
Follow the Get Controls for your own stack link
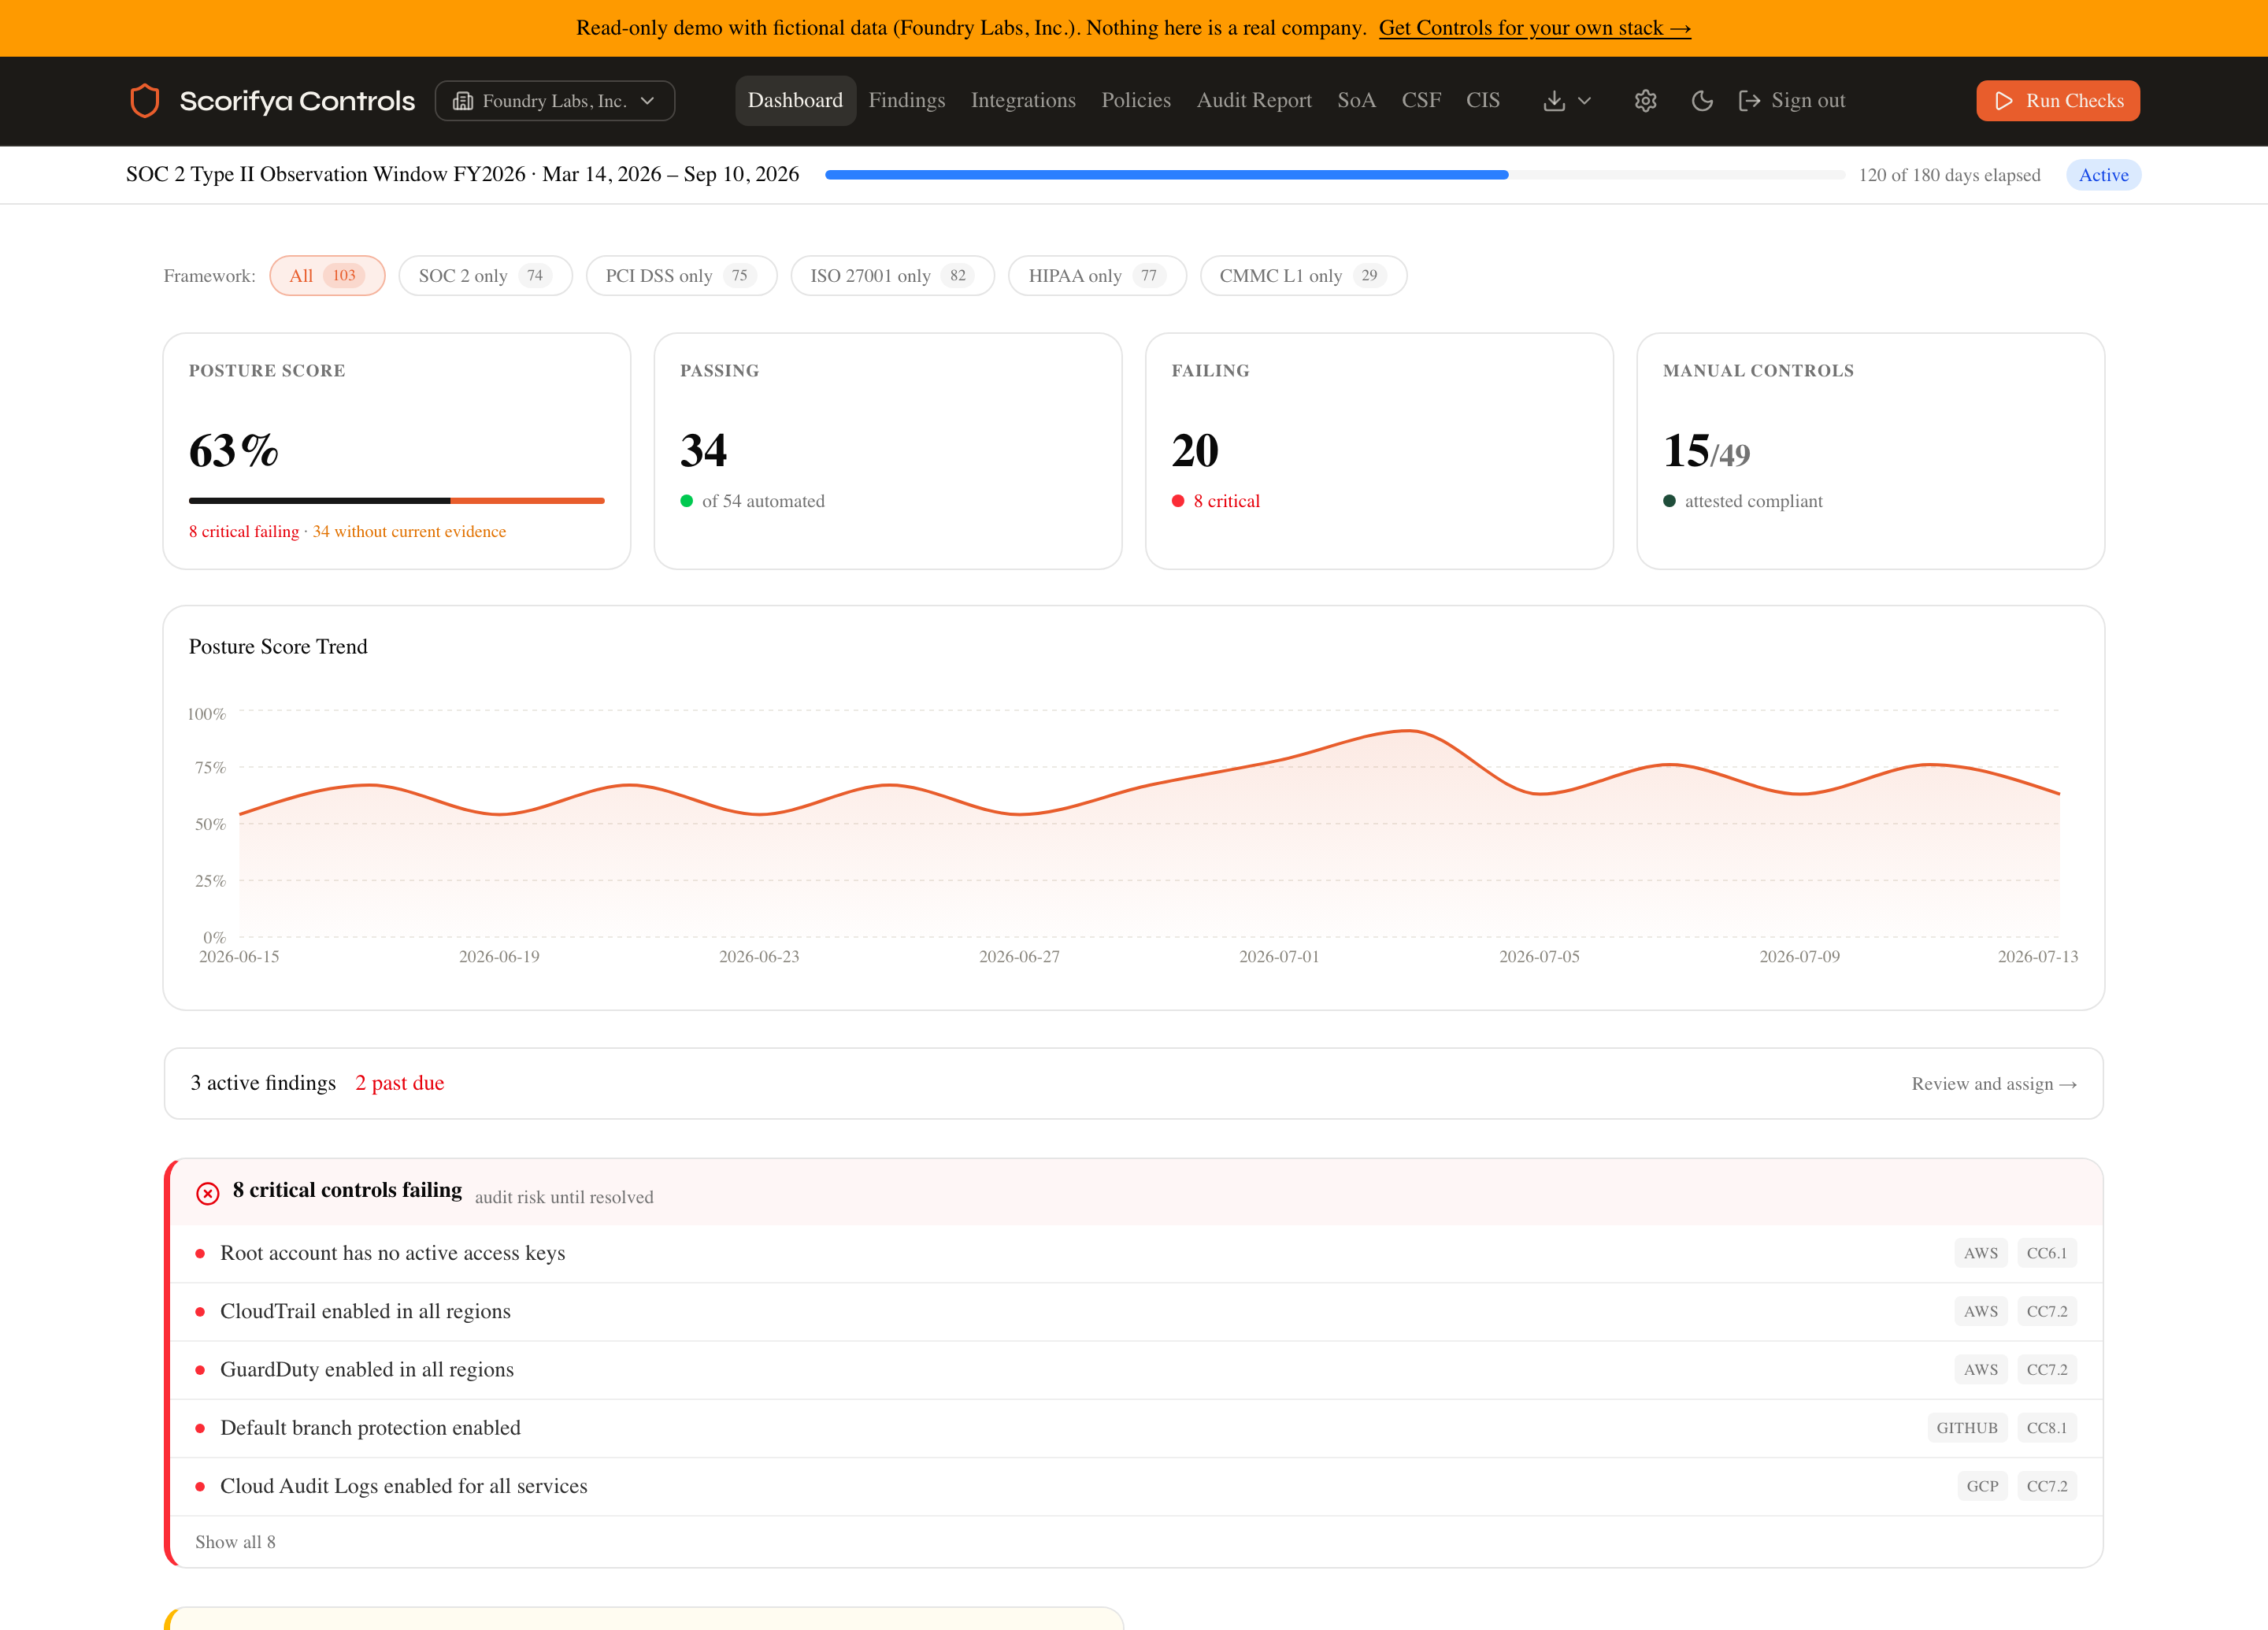click(1535, 28)
